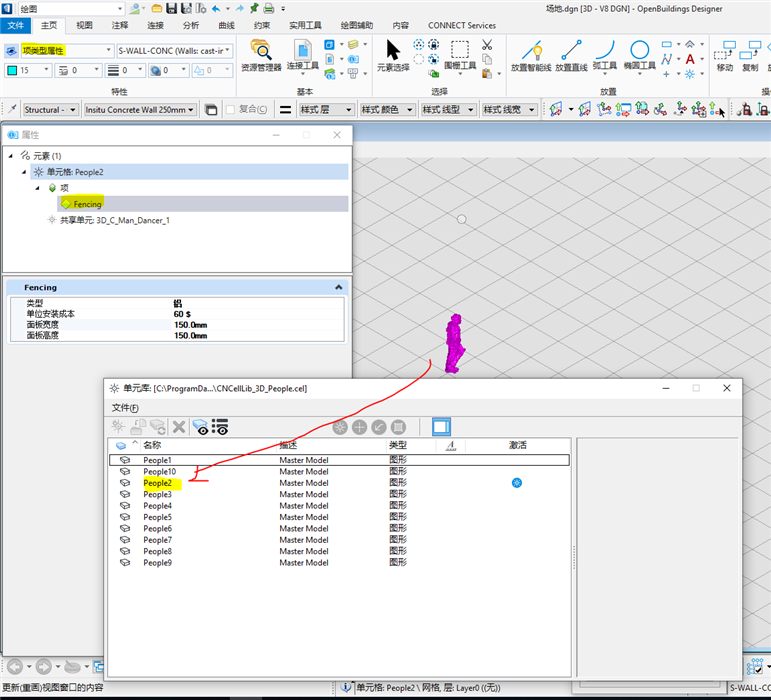Select the People5 cell row
Image resolution: width=771 pixels, height=700 pixels.
pos(339,517)
